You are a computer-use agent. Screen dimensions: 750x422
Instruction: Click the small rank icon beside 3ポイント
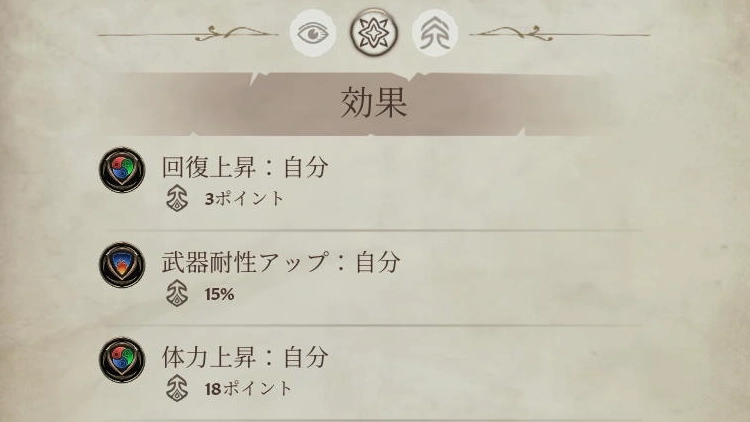coord(178,198)
